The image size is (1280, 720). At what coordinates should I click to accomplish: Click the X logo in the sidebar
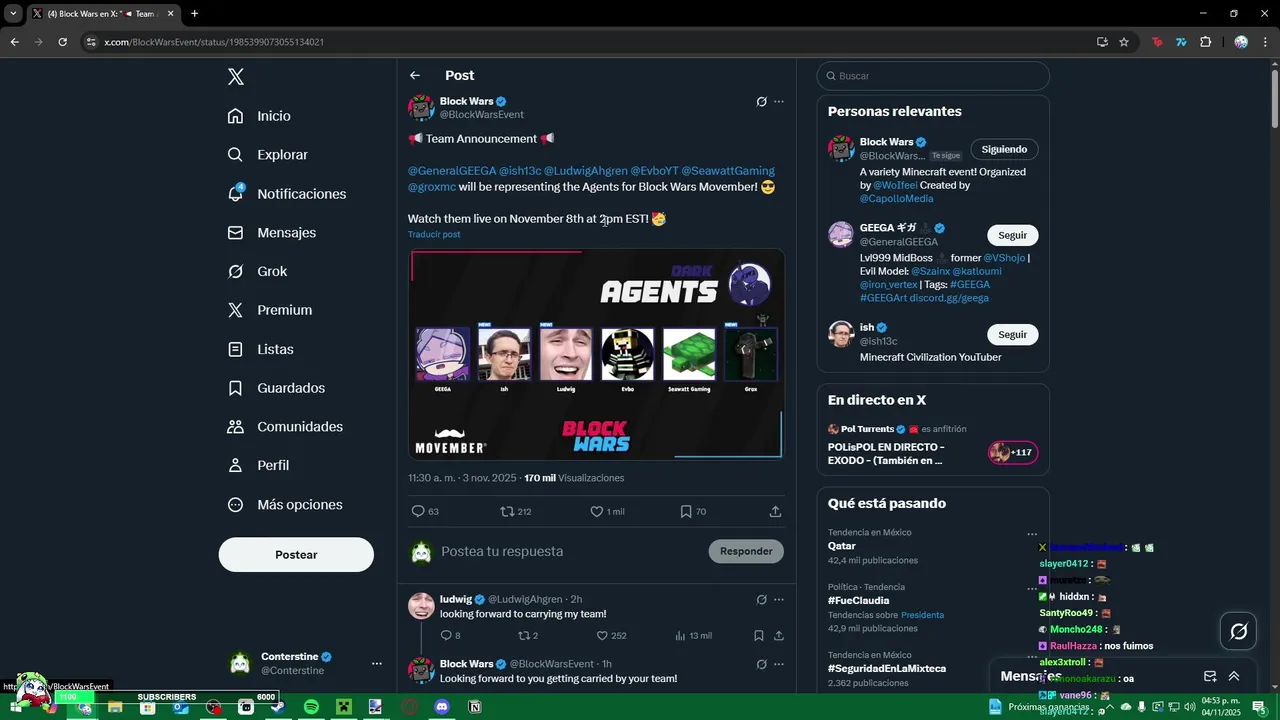tap(235, 77)
